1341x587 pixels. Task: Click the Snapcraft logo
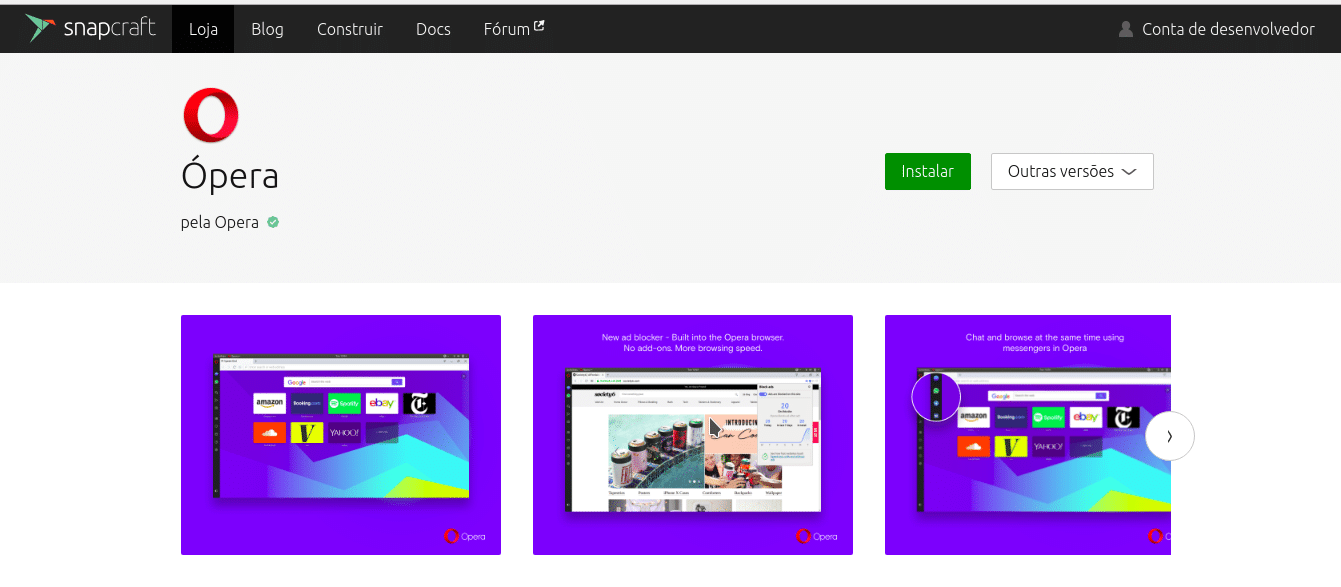coord(91,29)
